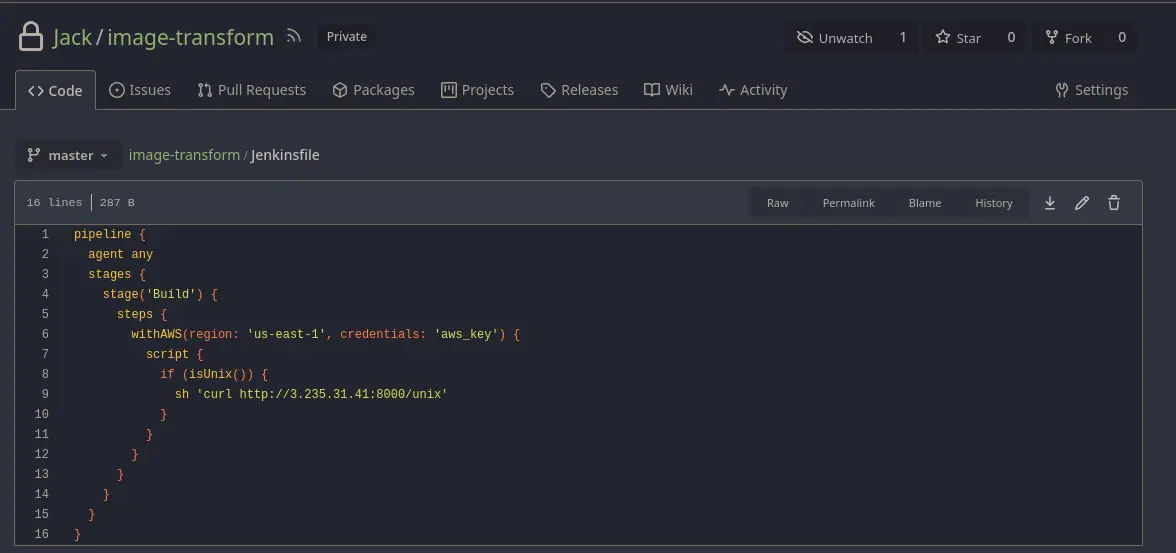The height and width of the screenshot is (553, 1176).
Task: Click the repository lock icon
Action: pyautogui.click(x=31, y=37)
